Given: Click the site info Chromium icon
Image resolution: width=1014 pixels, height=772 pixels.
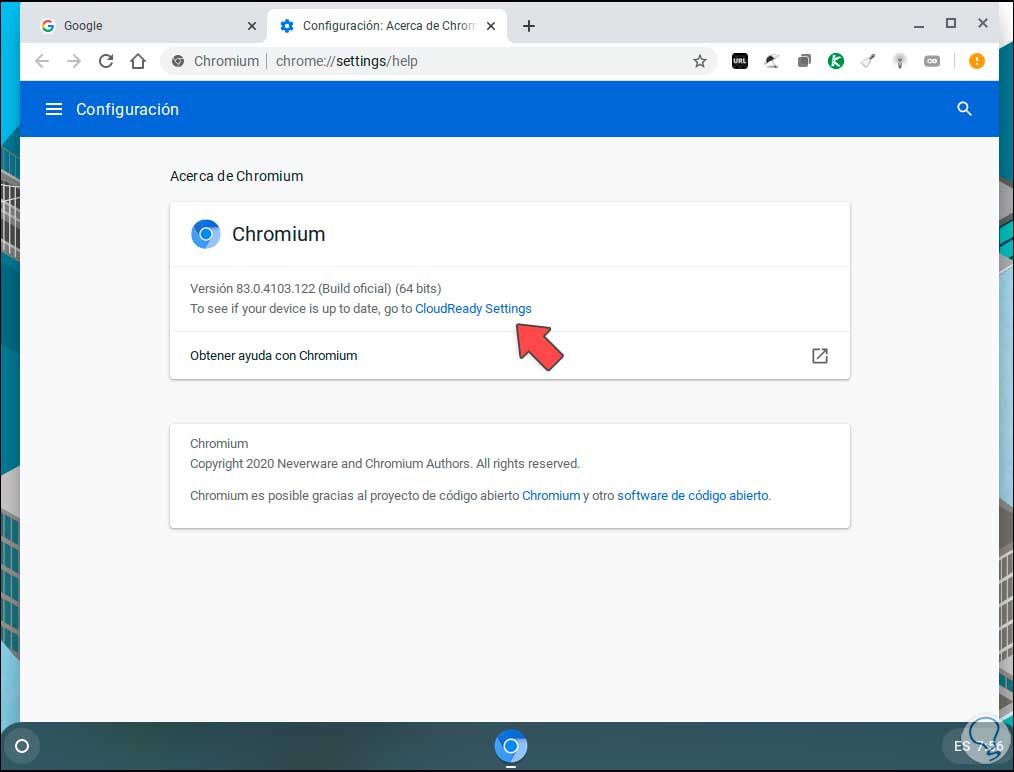Looking at the screenshot, I should coord(178,61).
